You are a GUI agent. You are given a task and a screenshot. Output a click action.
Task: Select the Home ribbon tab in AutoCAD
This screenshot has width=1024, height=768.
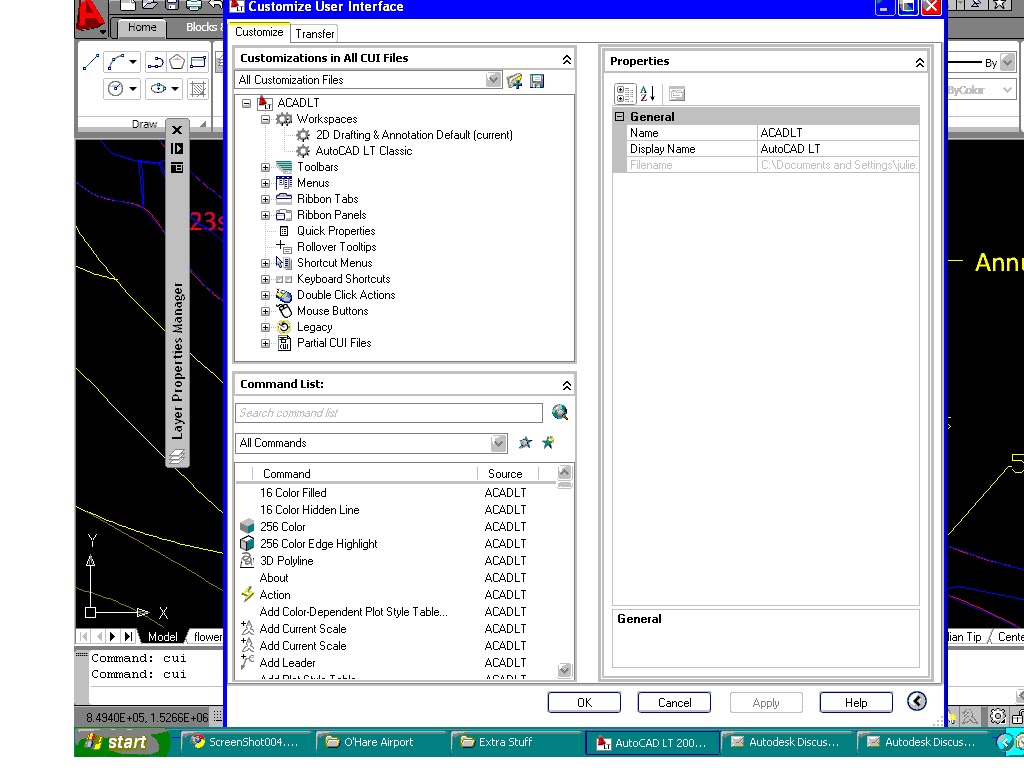[142, 27]
